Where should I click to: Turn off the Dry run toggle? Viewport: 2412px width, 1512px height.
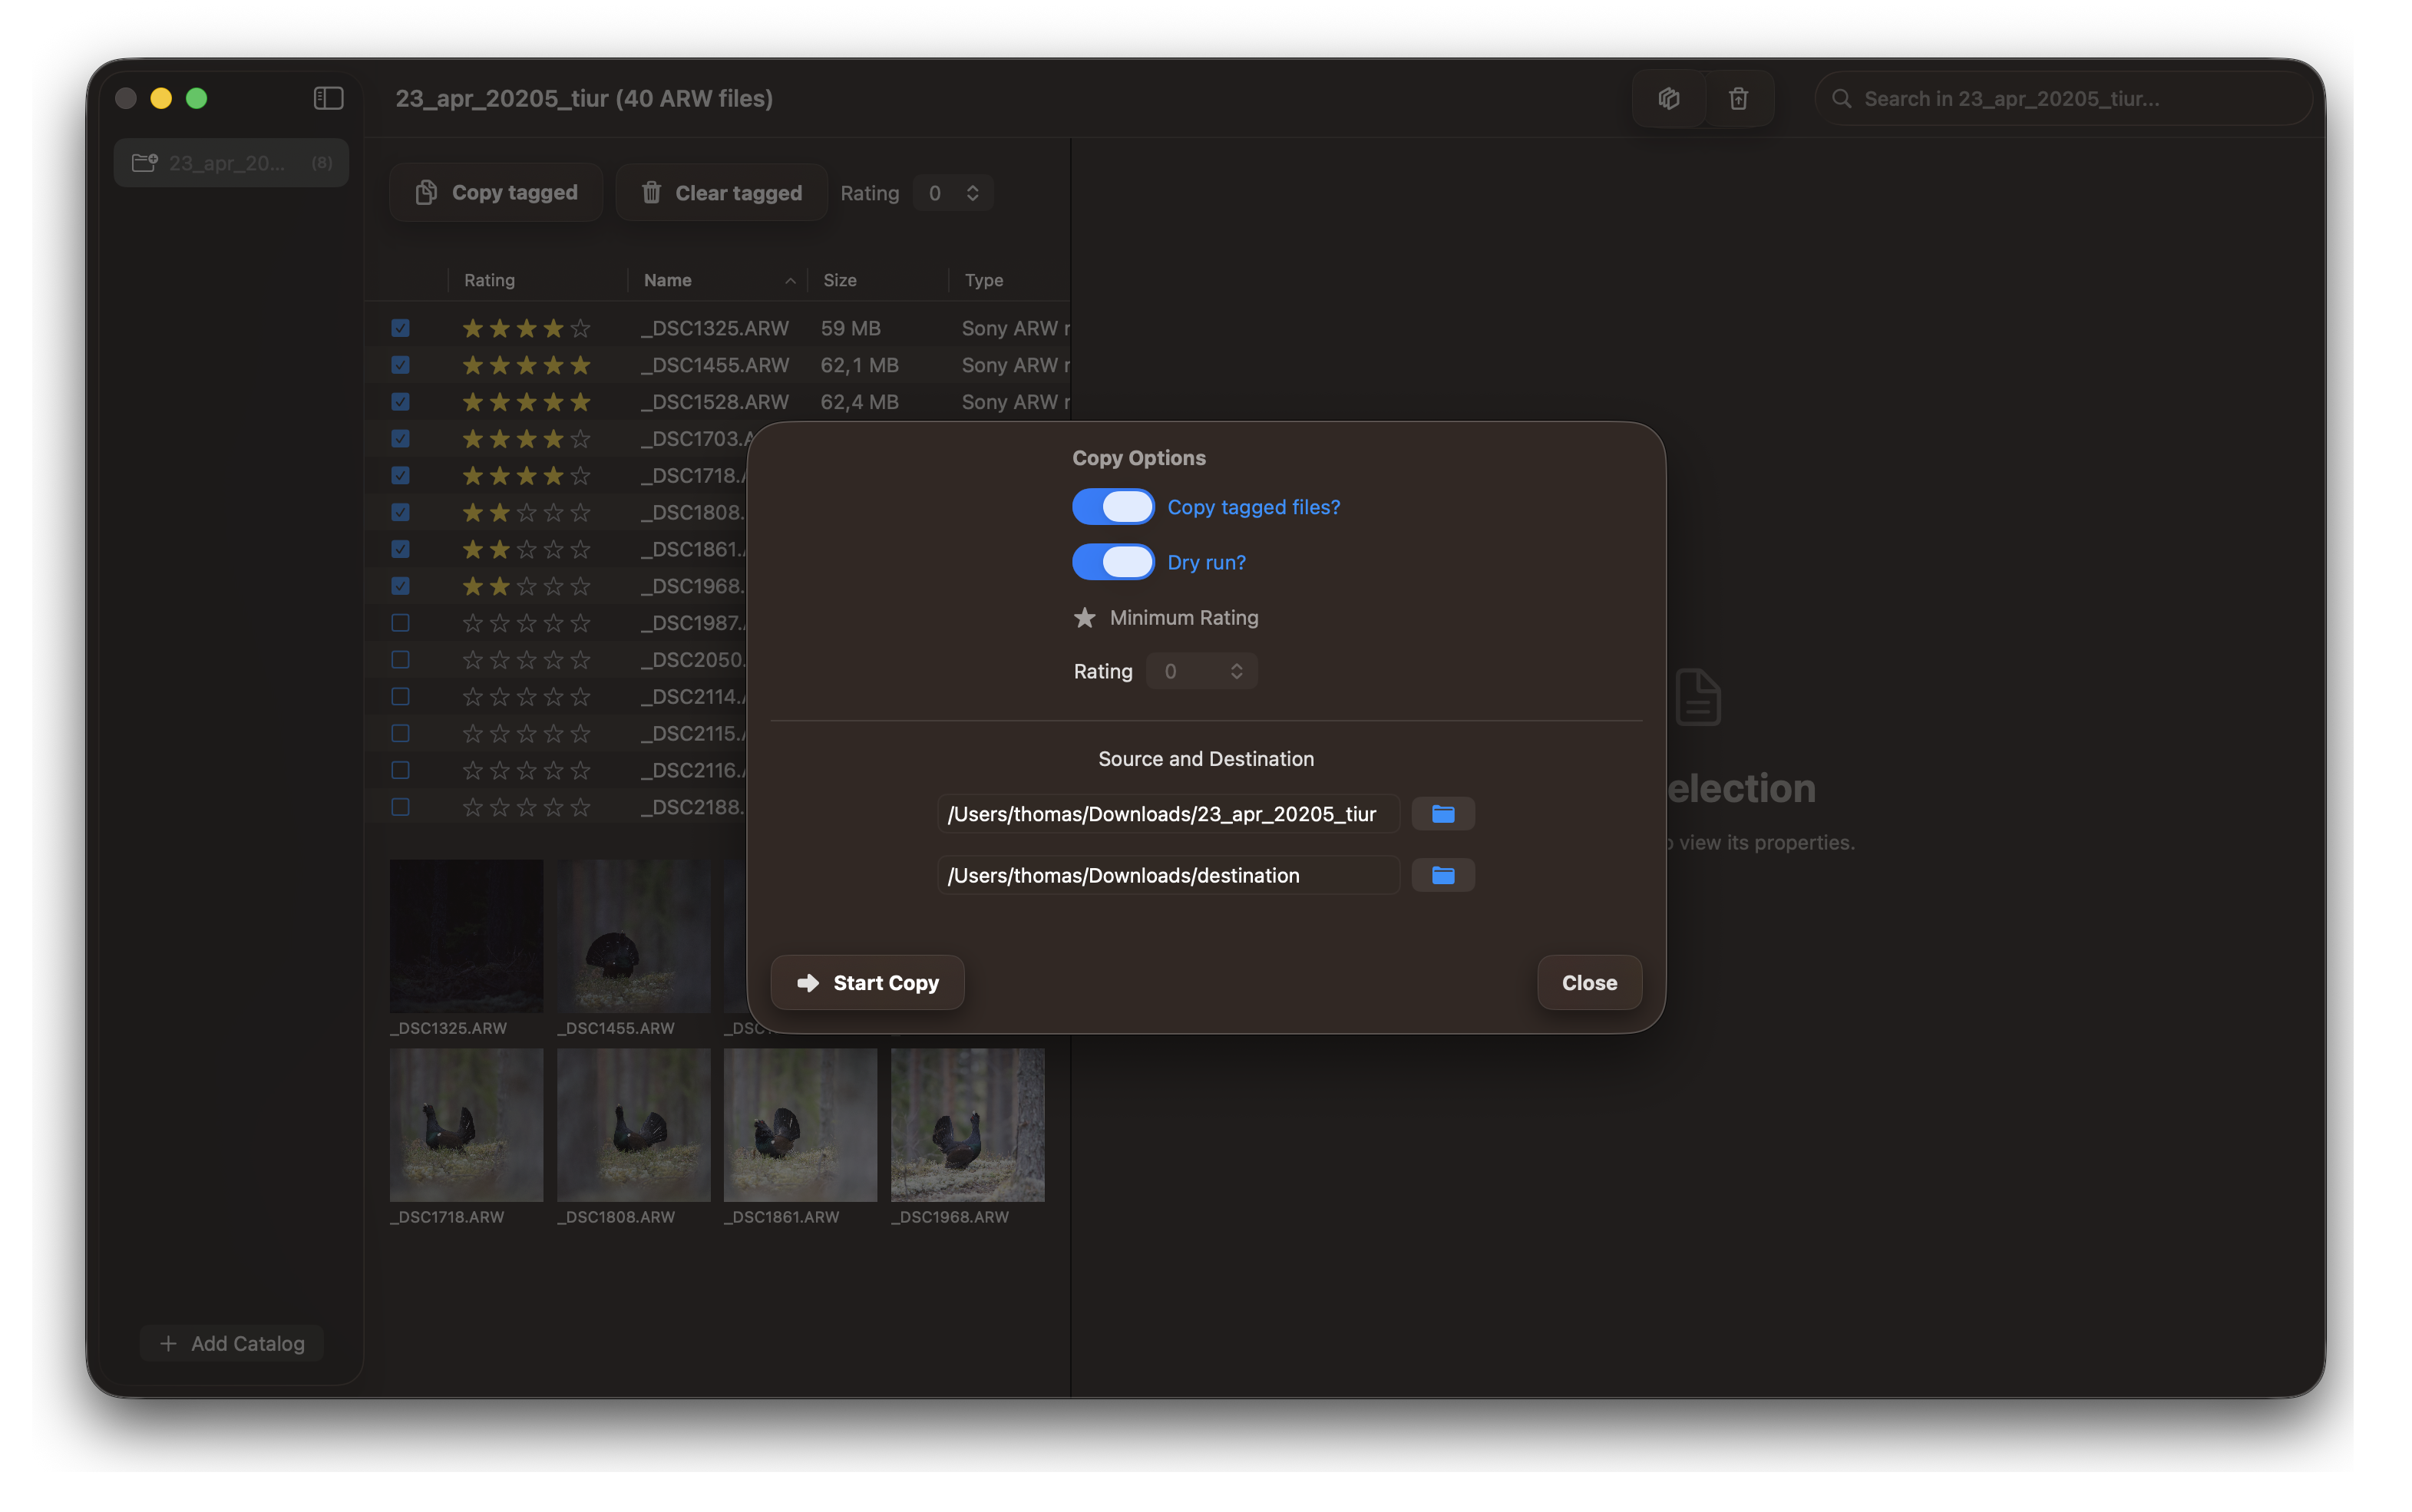[x=1112, y=562]
